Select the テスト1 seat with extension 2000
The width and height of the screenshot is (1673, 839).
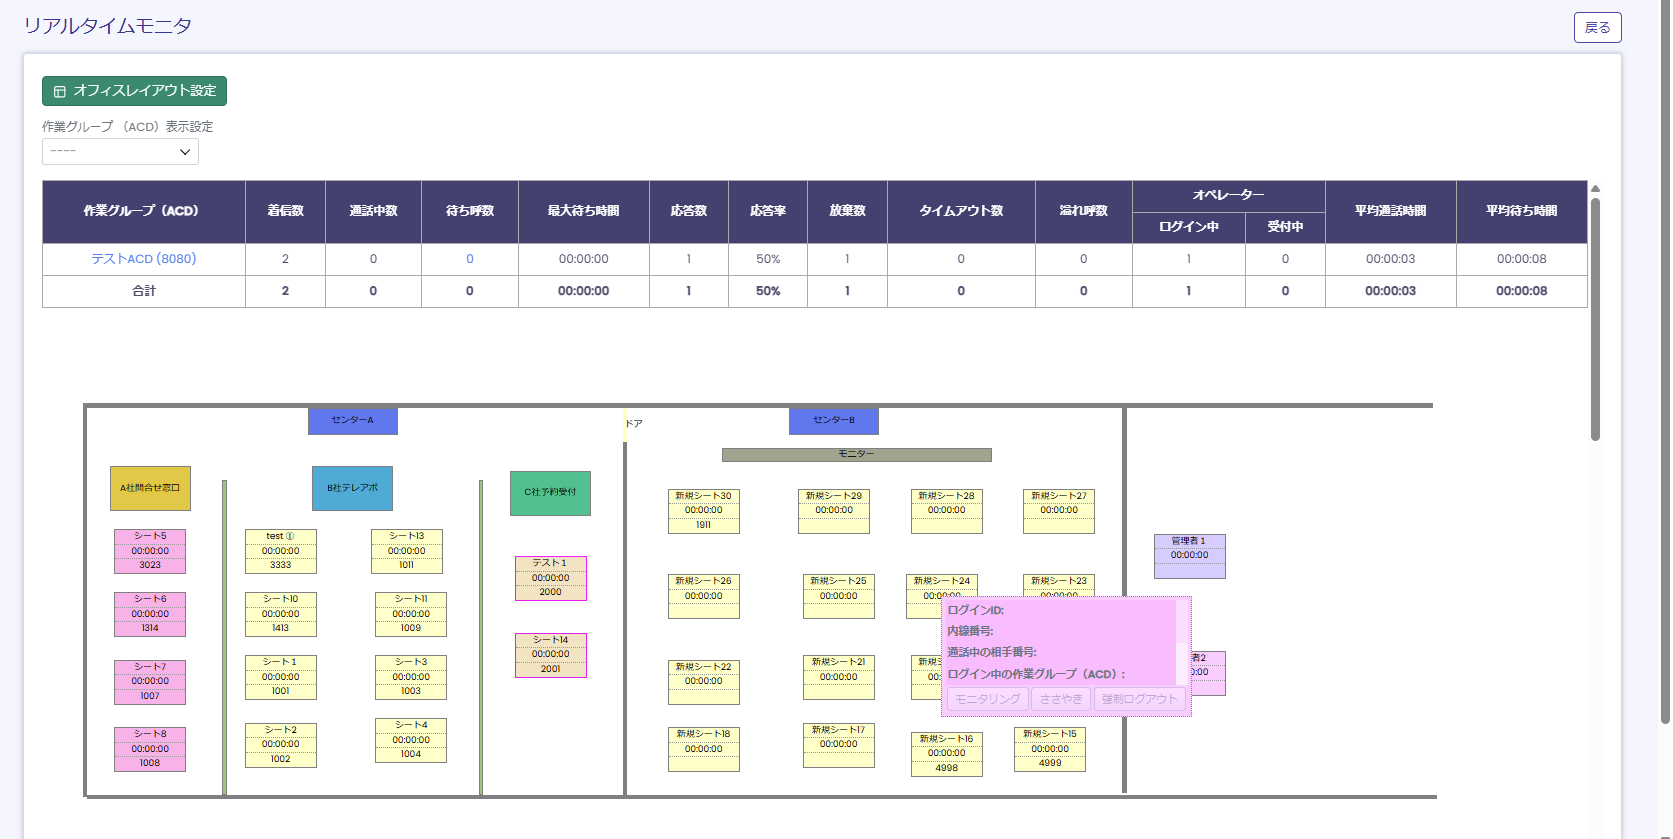550,578
